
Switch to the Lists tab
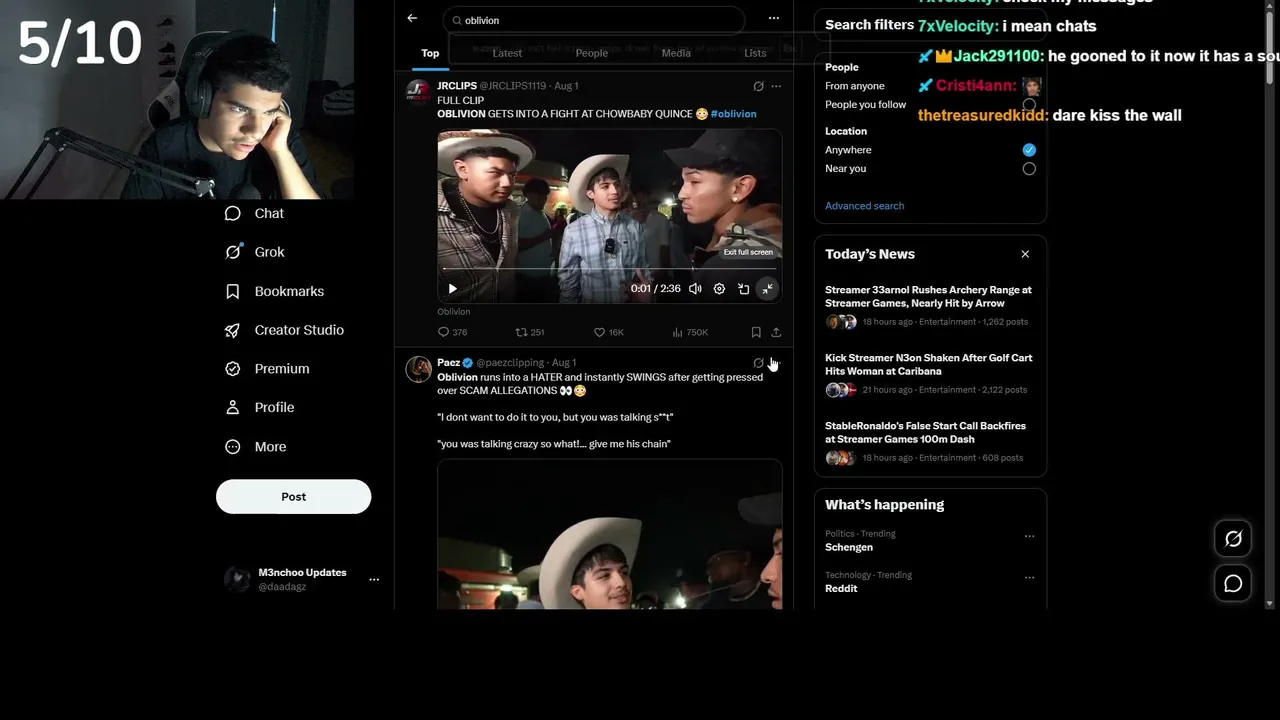(755, 53)
